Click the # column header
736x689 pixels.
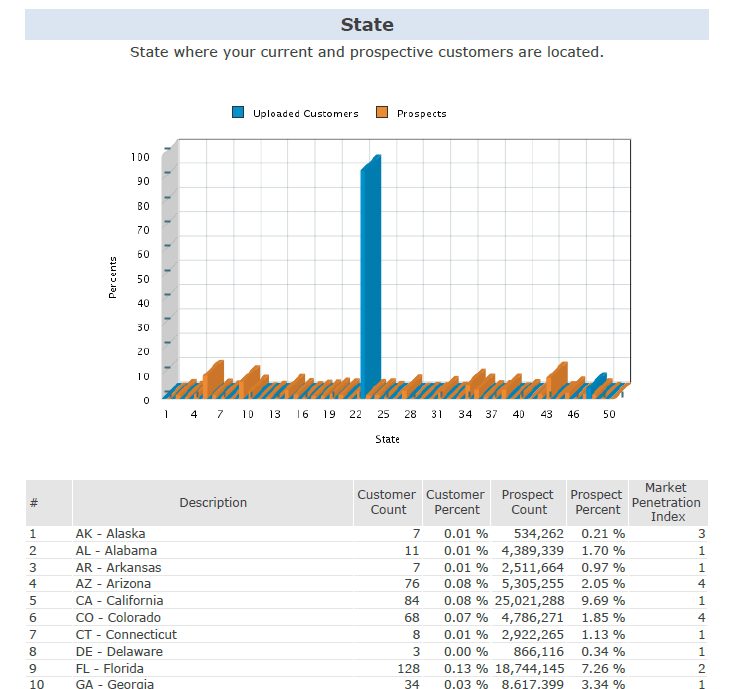click(48, 503)
